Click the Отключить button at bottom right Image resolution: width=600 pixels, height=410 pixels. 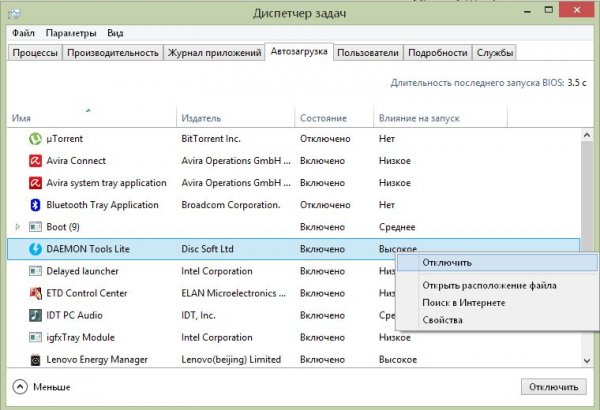click(x=553, y=387)
